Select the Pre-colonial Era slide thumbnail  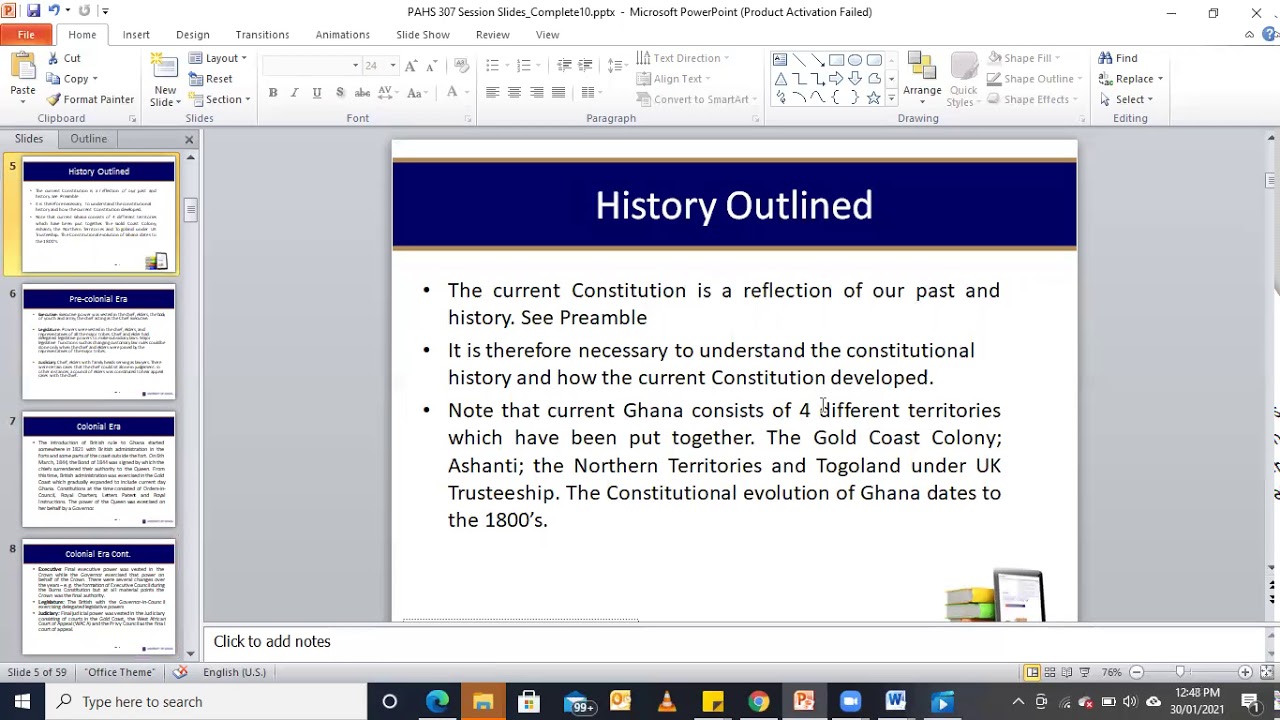click(x=99, y=342)
